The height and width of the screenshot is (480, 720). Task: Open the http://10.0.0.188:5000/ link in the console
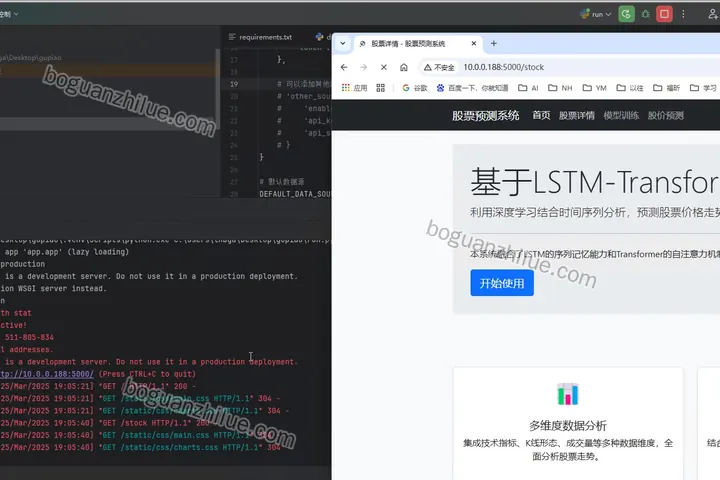click(x=46, y=374)
